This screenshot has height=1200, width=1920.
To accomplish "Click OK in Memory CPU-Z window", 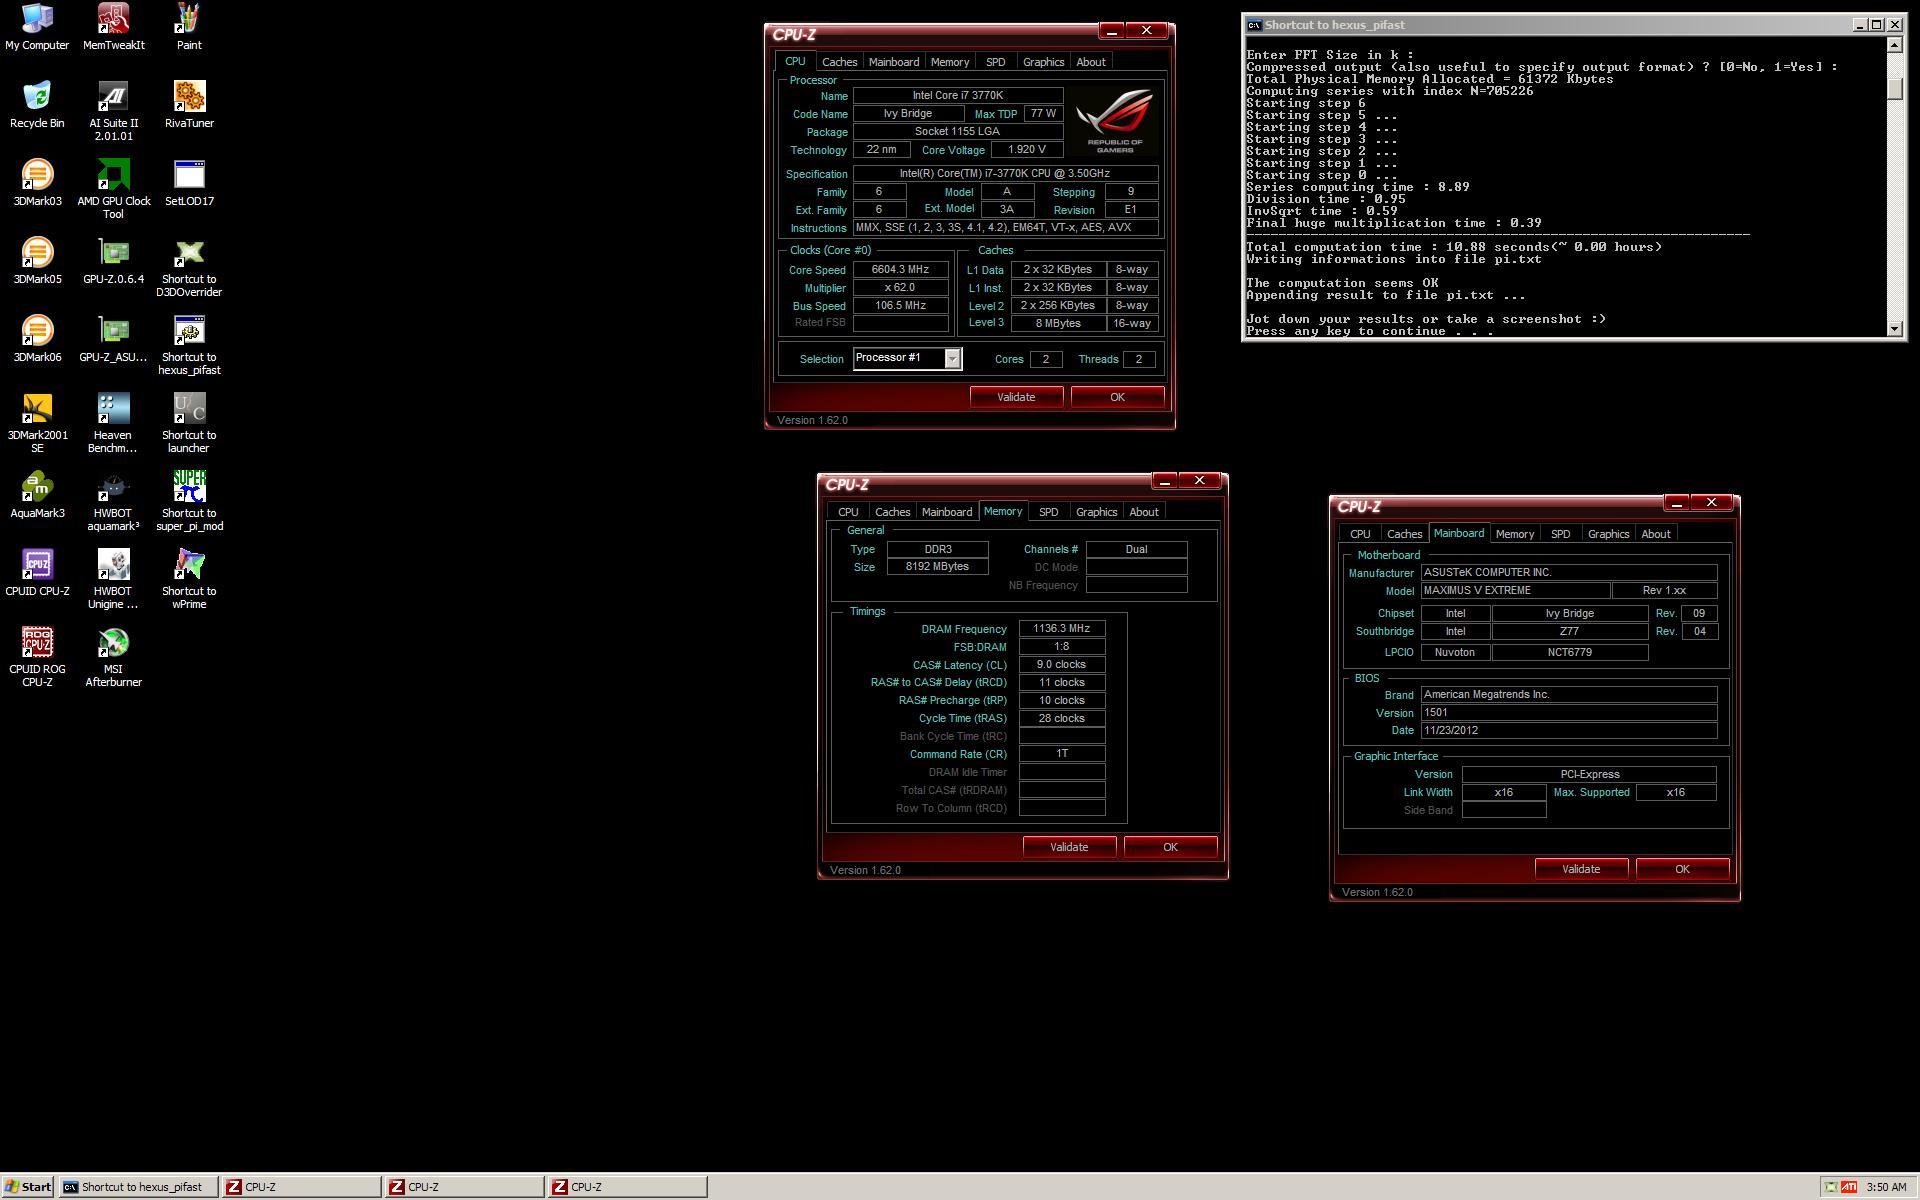I will [1170, 847].
